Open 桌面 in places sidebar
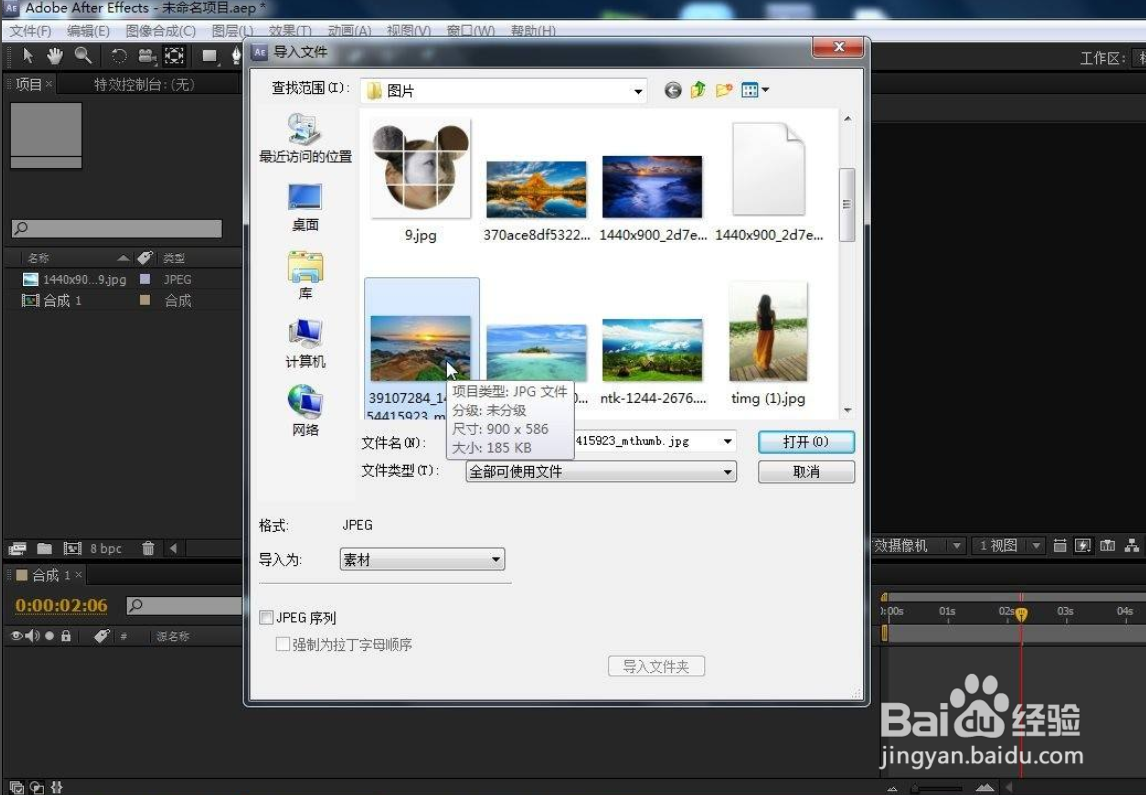This screenshot has width=1146, height=795. (306, 208)
